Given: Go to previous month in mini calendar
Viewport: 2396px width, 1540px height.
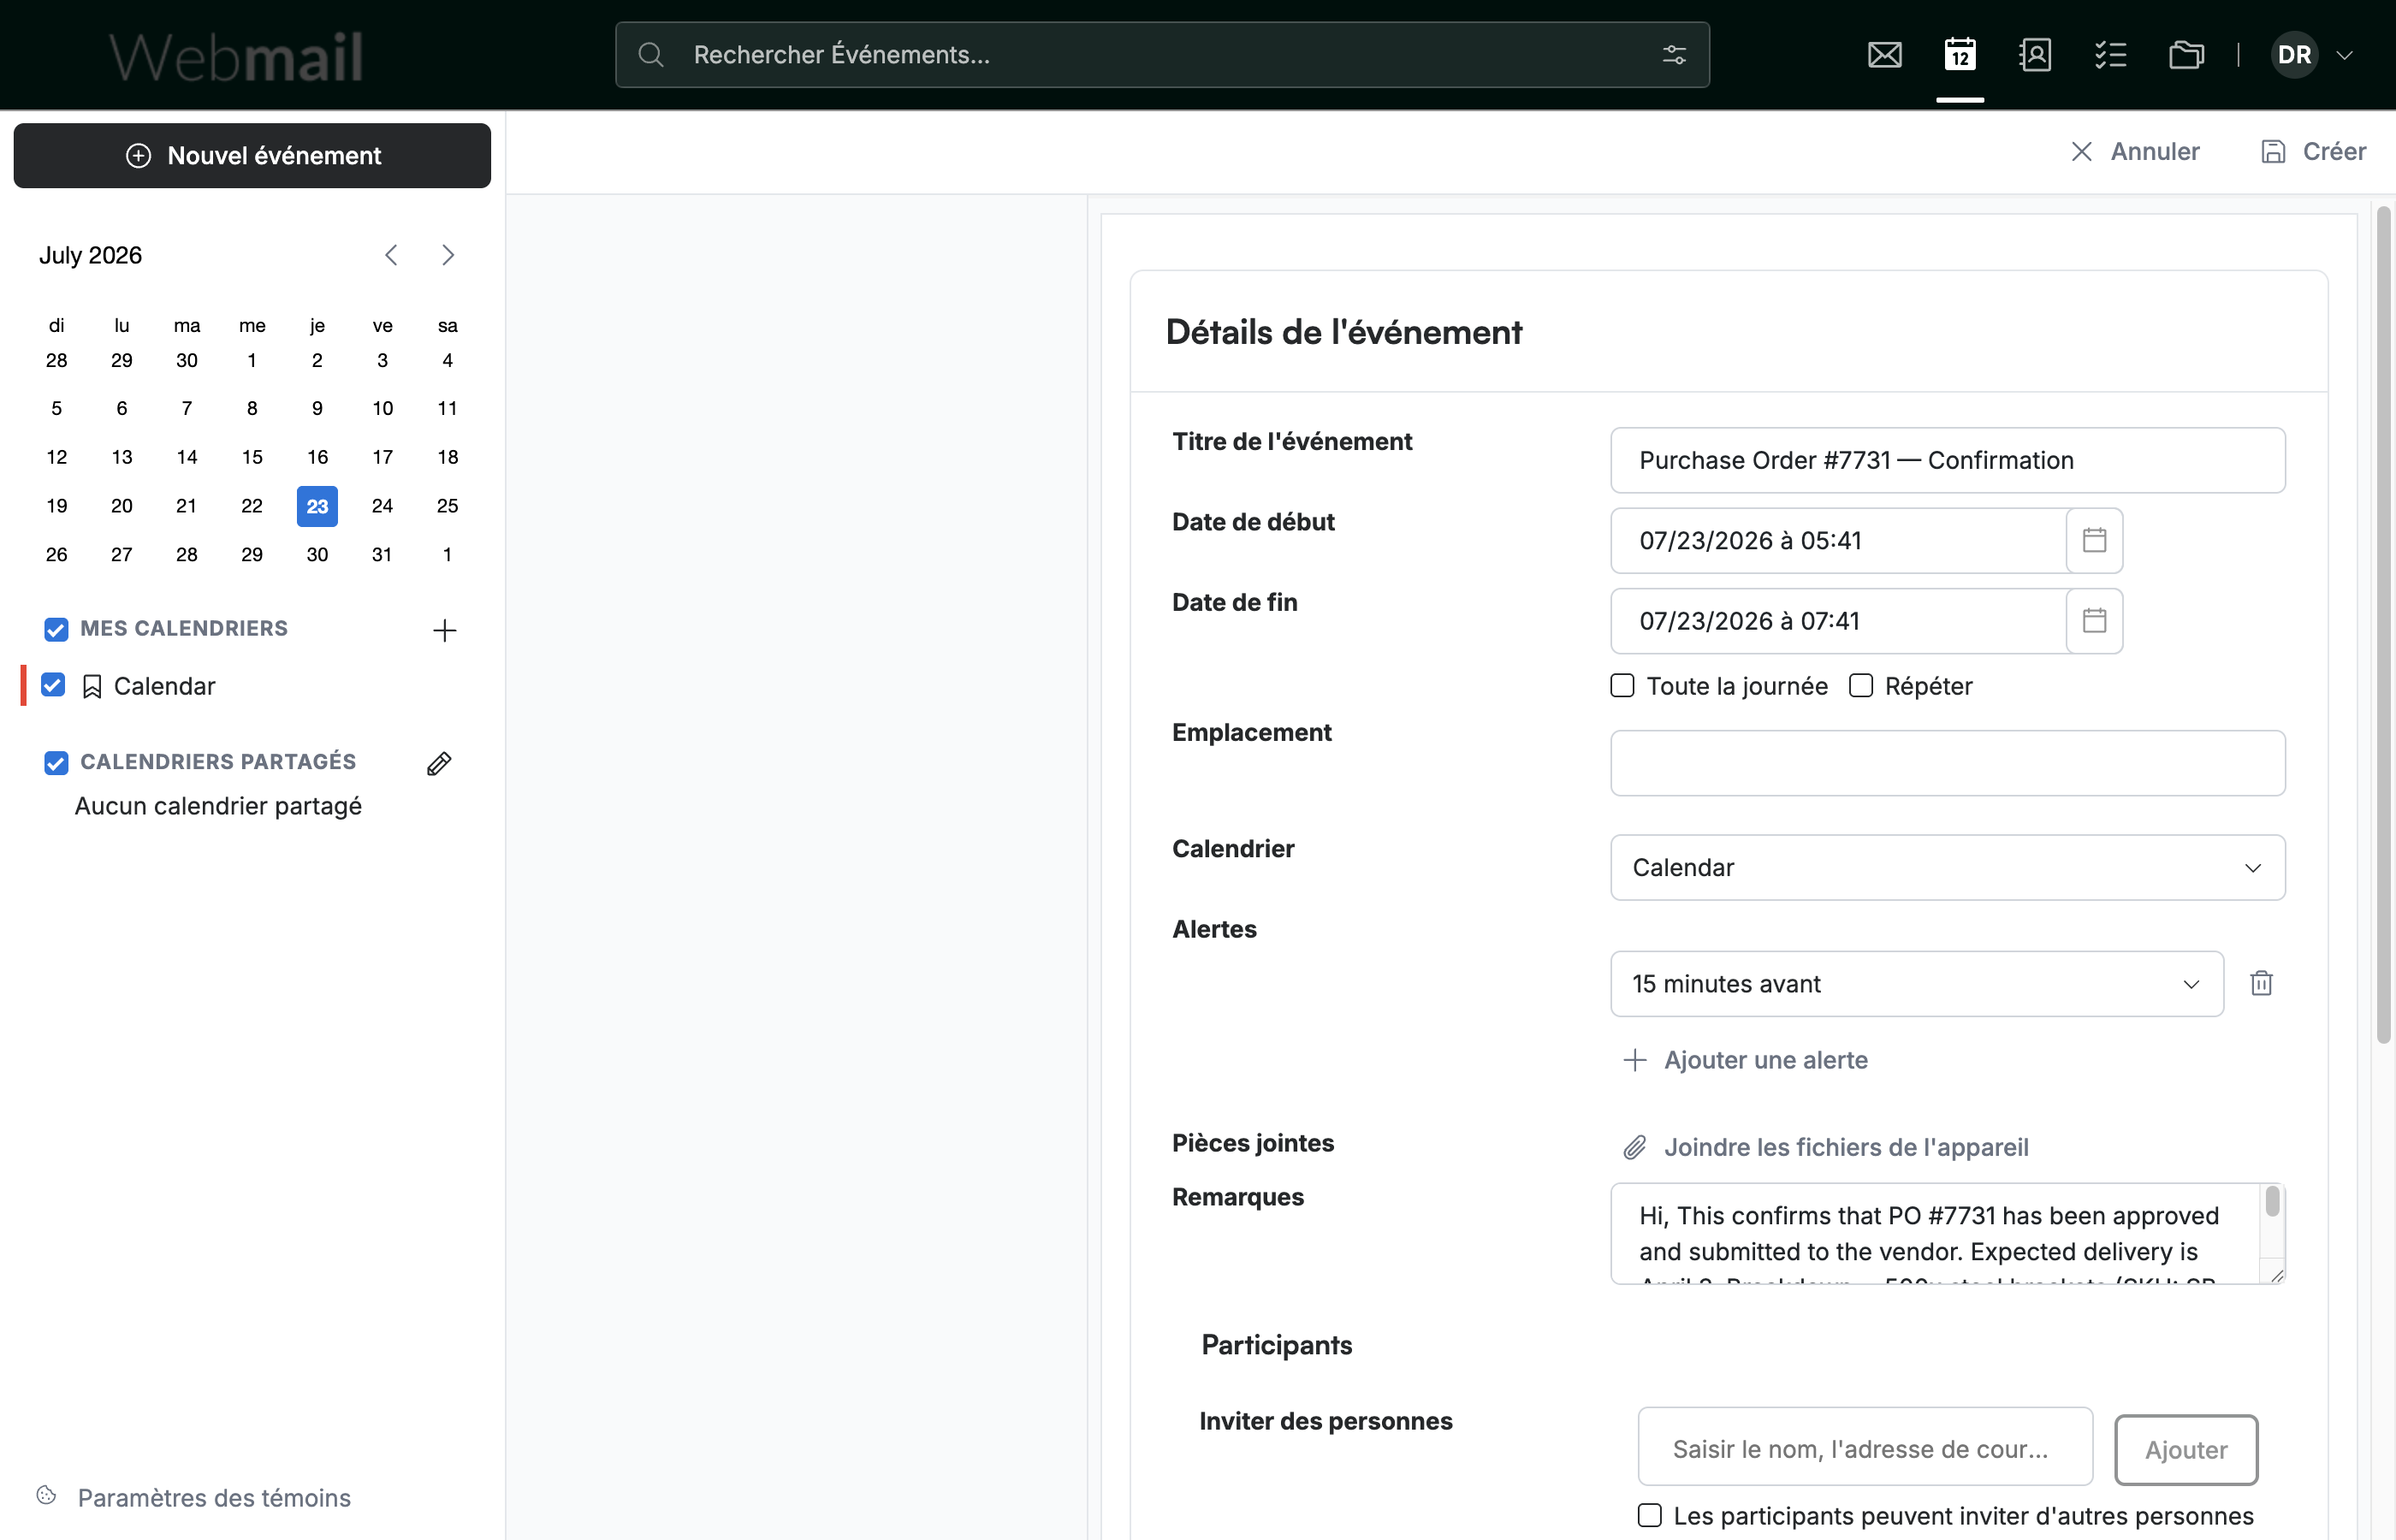Looking at the screenshot, I should click(x=391, y=255).
